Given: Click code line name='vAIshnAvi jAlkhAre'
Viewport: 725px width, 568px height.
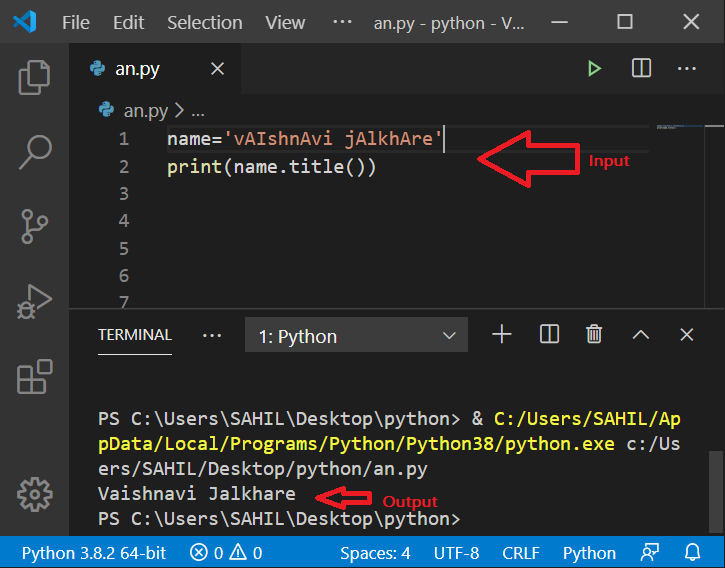Looking at the screenshot, I should coord(304,139).
